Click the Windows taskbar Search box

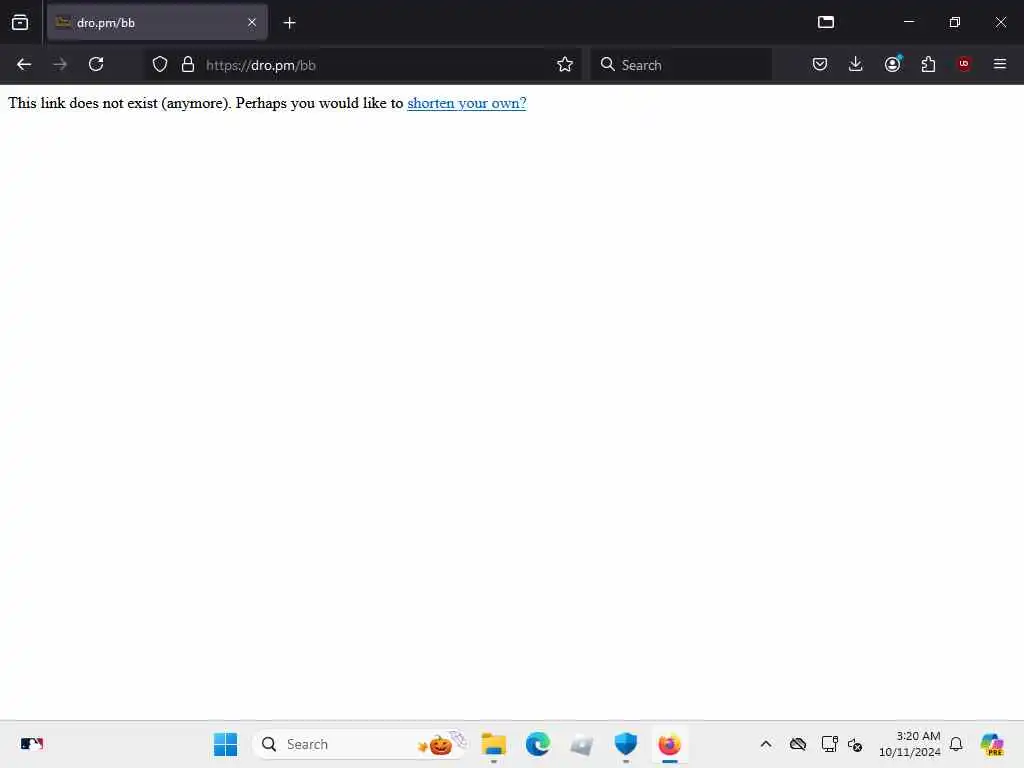361,744
